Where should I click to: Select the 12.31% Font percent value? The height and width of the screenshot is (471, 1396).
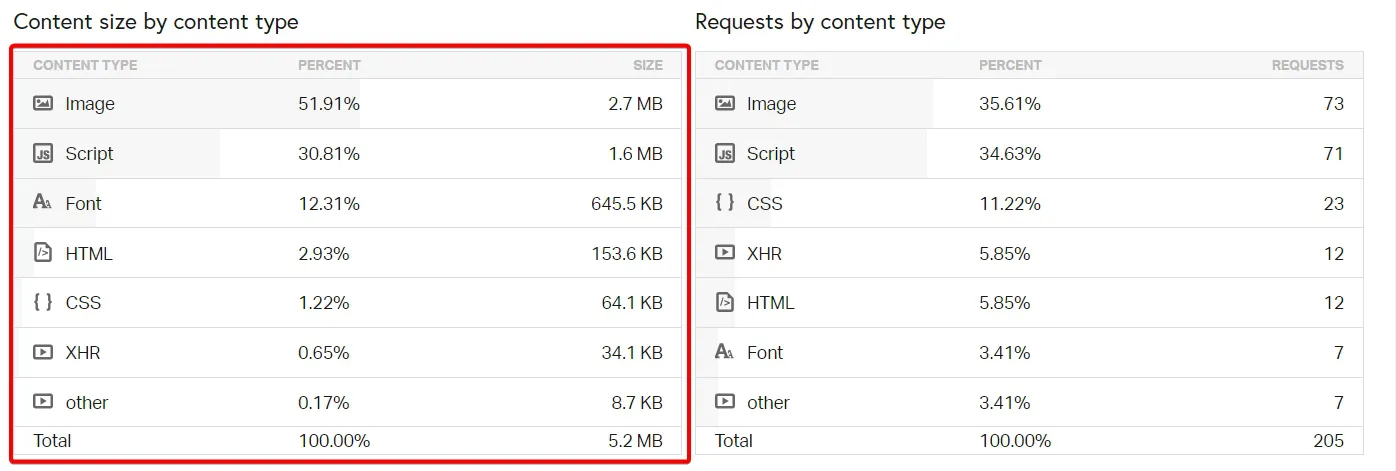329,204
